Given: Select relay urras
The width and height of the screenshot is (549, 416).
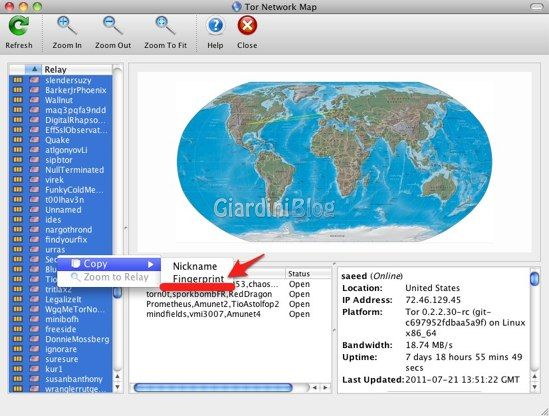Looking at the screenshot, I should pyautogui.click(x=55, y=250).
